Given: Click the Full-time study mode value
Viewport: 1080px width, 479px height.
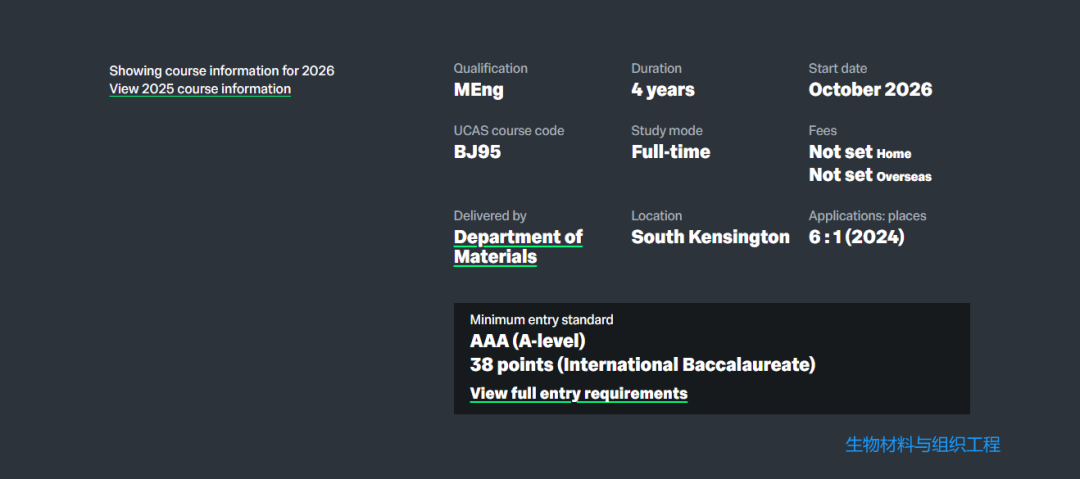Looking at the screenshot, I should pyautogui.click(x=670, y=152).
